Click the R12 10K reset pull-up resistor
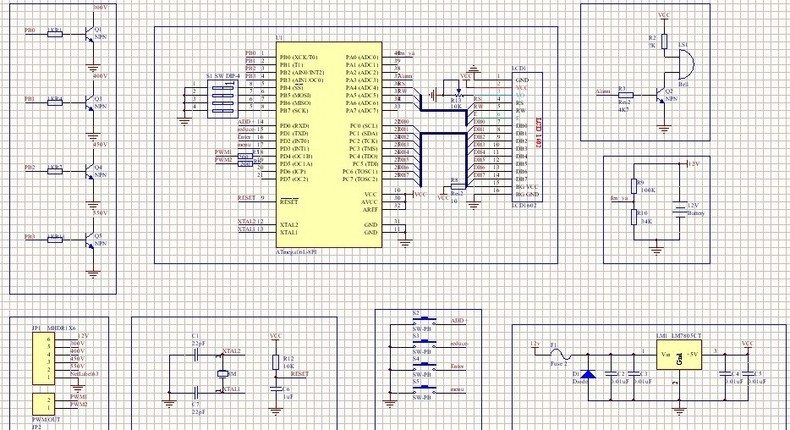790x430 pixels. [x=276, y=365]
